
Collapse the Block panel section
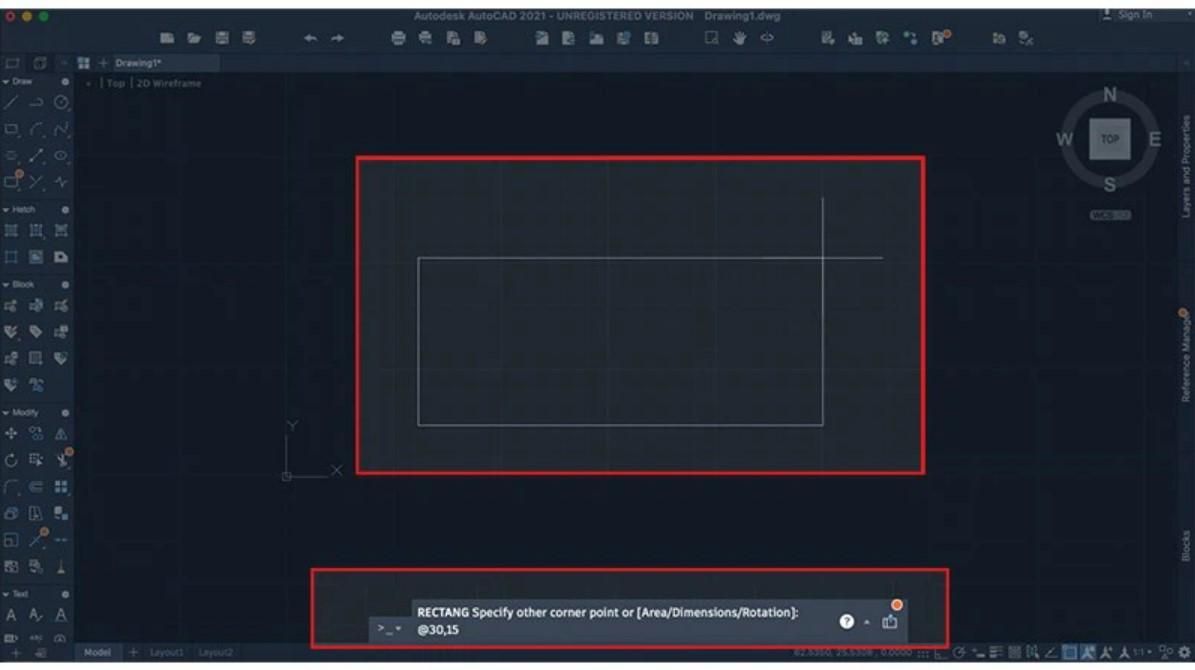(6, 284)
